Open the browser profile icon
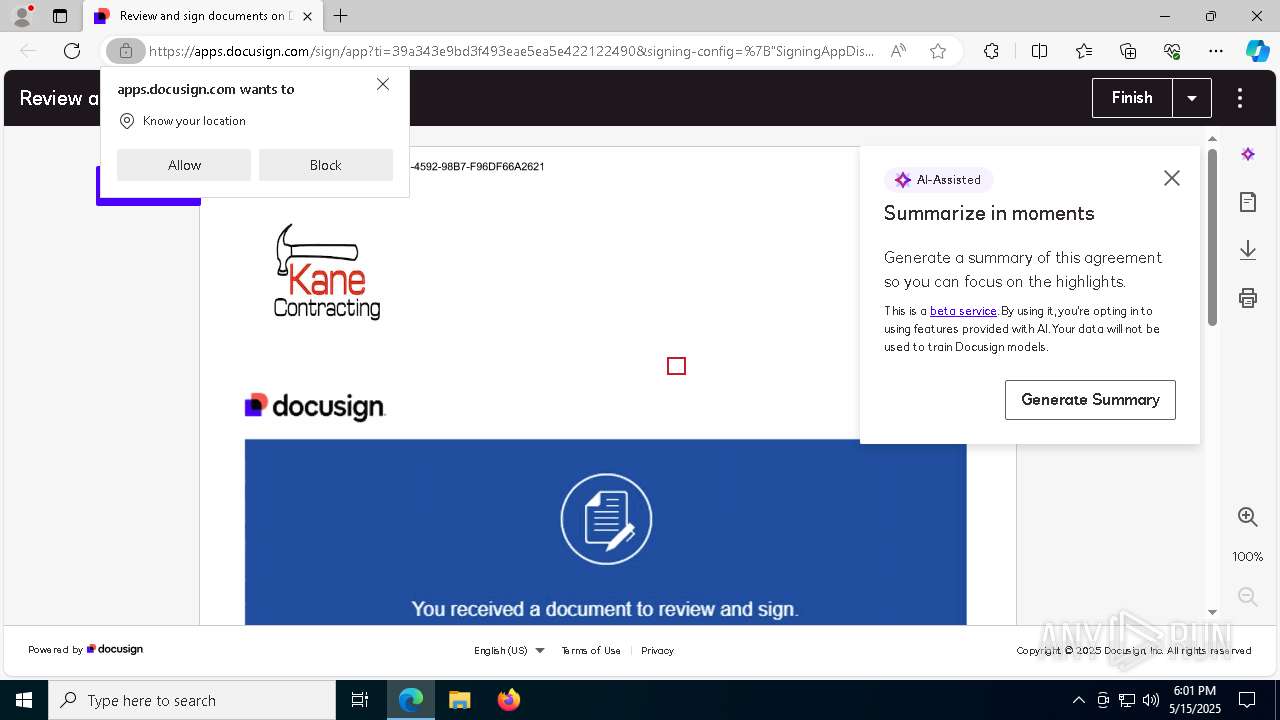1280x720 pixels. coord(22,16)
